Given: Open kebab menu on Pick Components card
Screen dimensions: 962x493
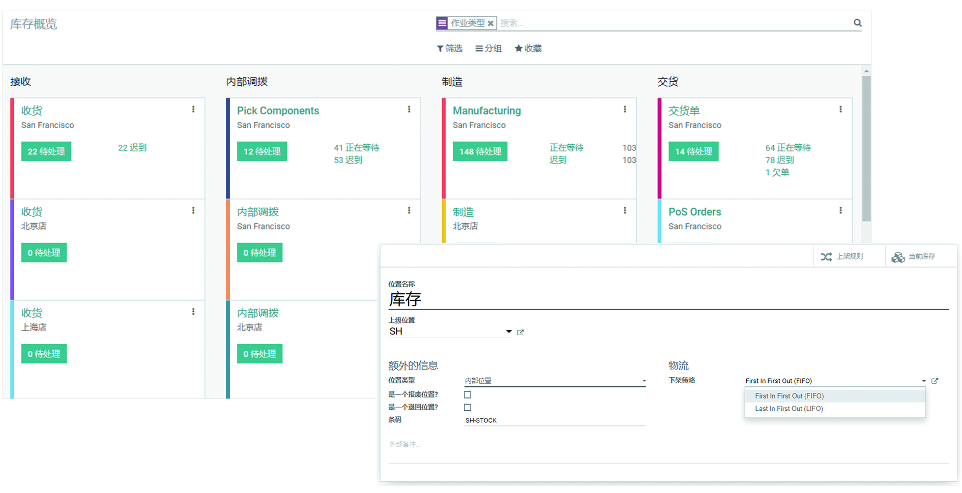Looking at the screenshot, I should pyautogui.click(x=409, y=110).
